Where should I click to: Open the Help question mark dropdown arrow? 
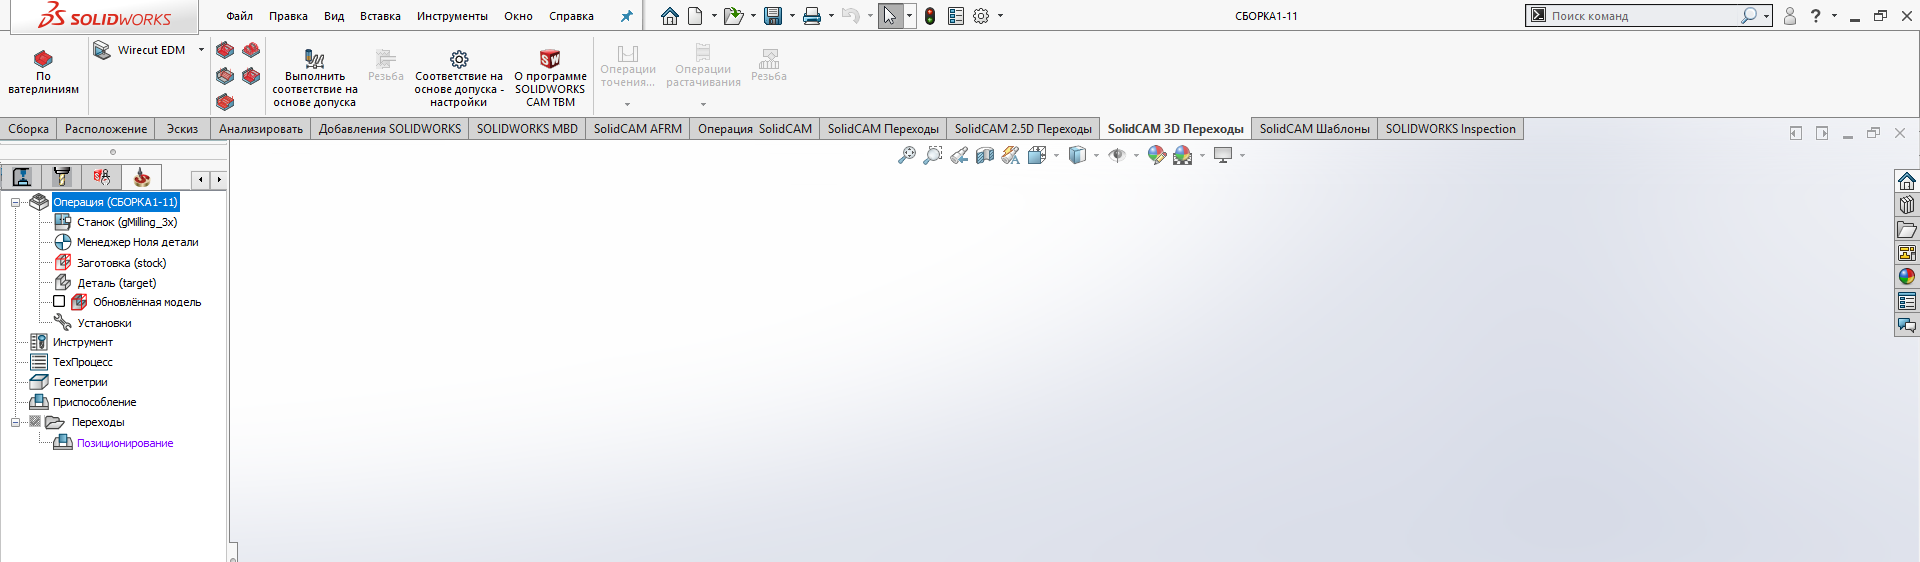[1834, 16]
